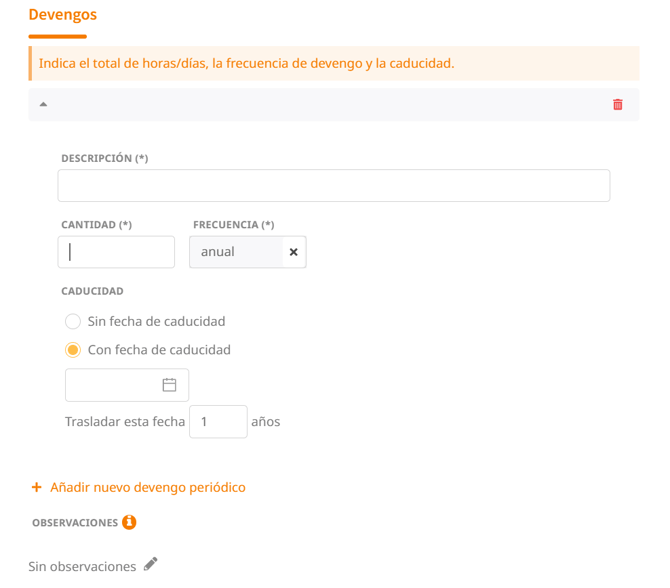Viewport: 670px width, 588px height.
Task: Click the 'Trasladar esta fecha' years field
Action: click(x=217, y=421)
